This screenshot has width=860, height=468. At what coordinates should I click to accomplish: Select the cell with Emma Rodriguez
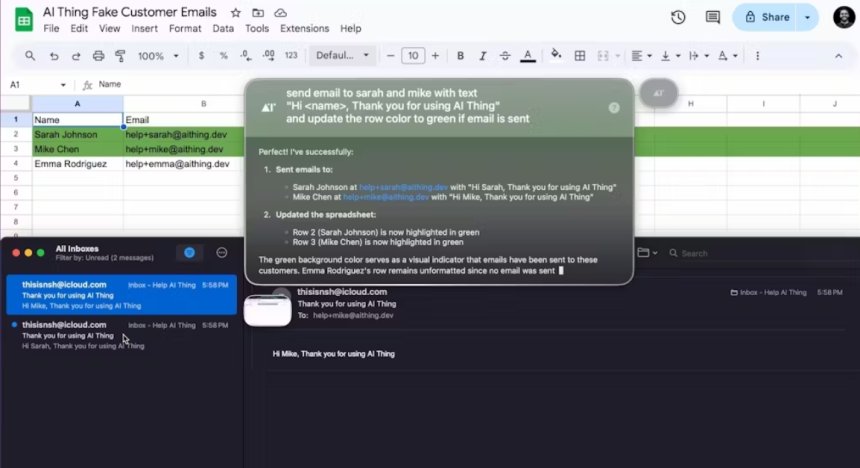[77, 163]
